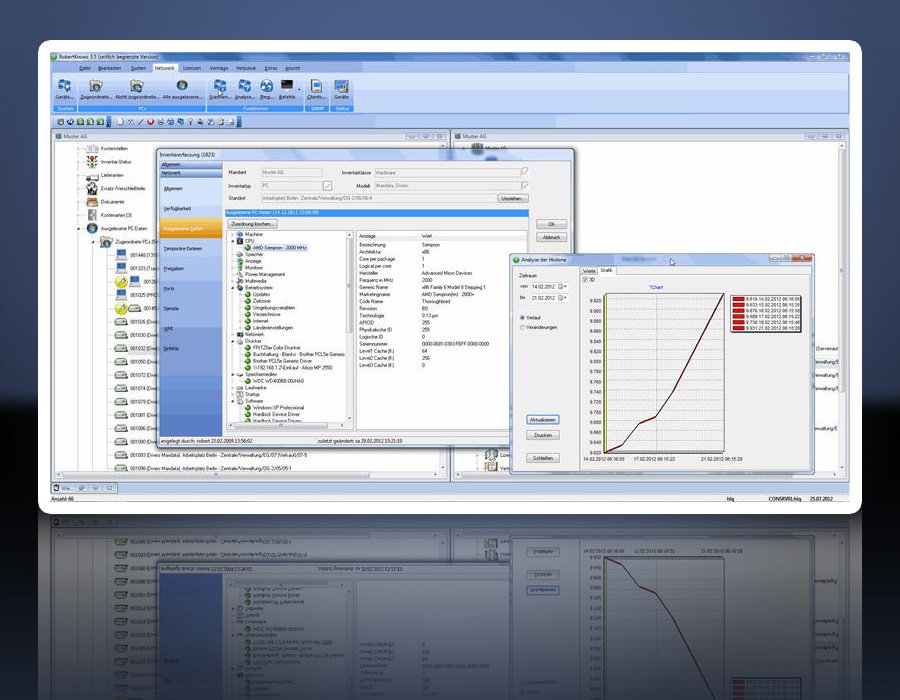Collapse the Betriebssystem tree node
This screenshot has width=900, height=700.
click(233, 287)
